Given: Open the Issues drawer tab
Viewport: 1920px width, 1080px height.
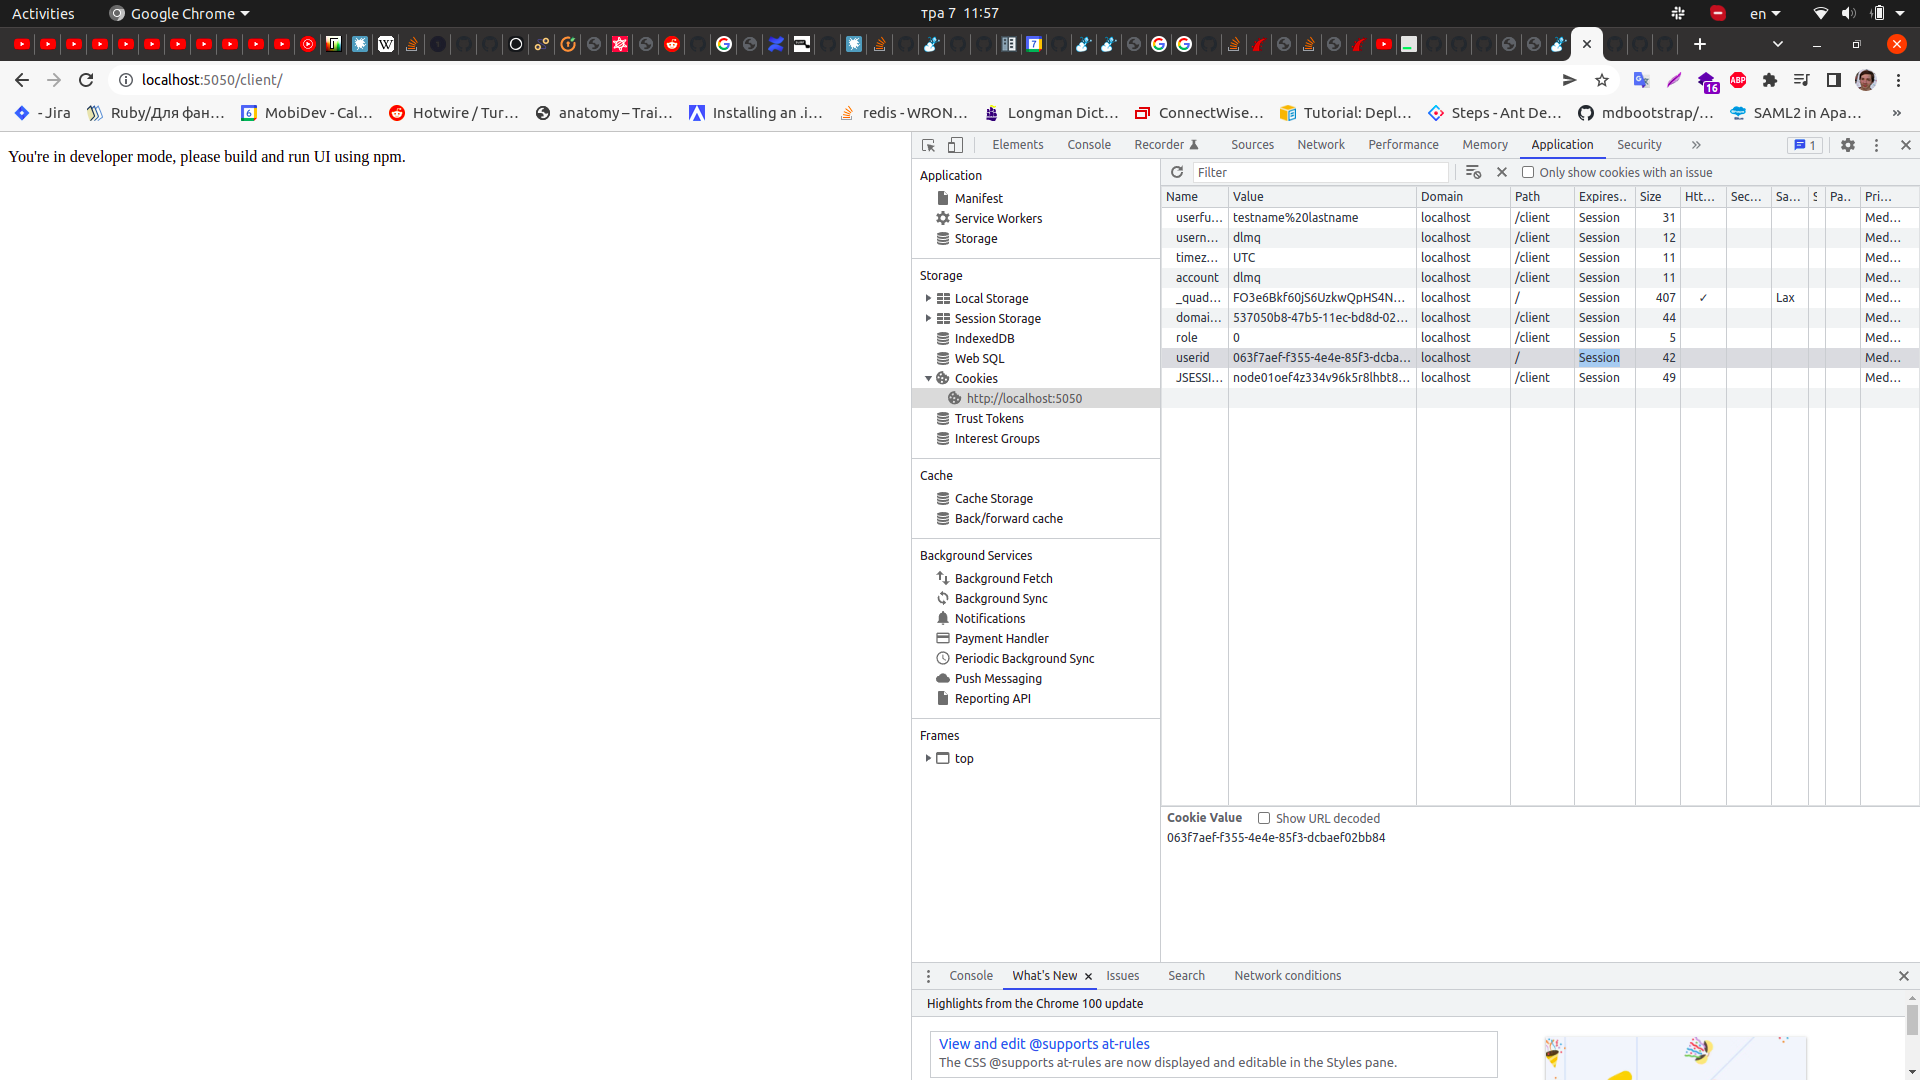Looking at the screenshot, I should point(1122,976).
